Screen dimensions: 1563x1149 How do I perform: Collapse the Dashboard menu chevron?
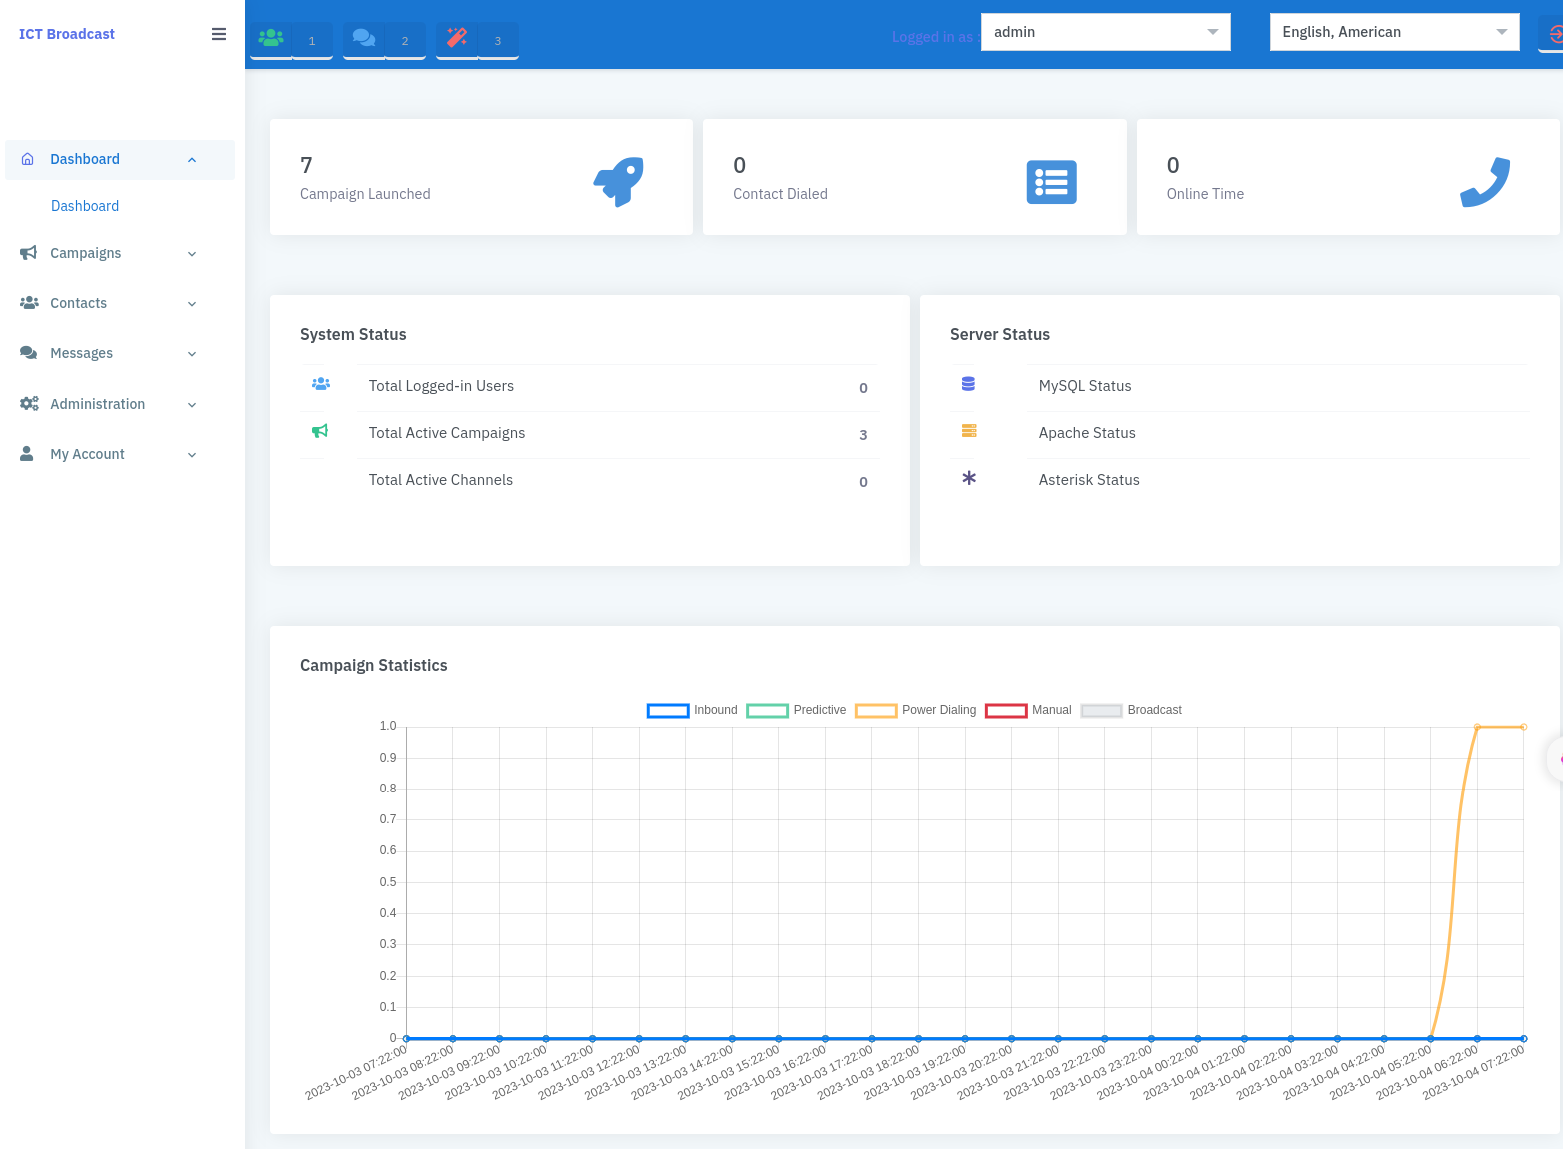pos(192,160)
